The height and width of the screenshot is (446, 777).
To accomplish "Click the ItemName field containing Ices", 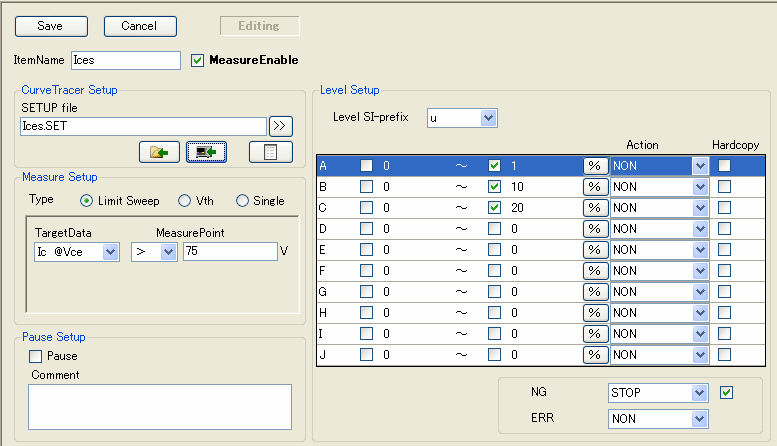I will (126, 60).
